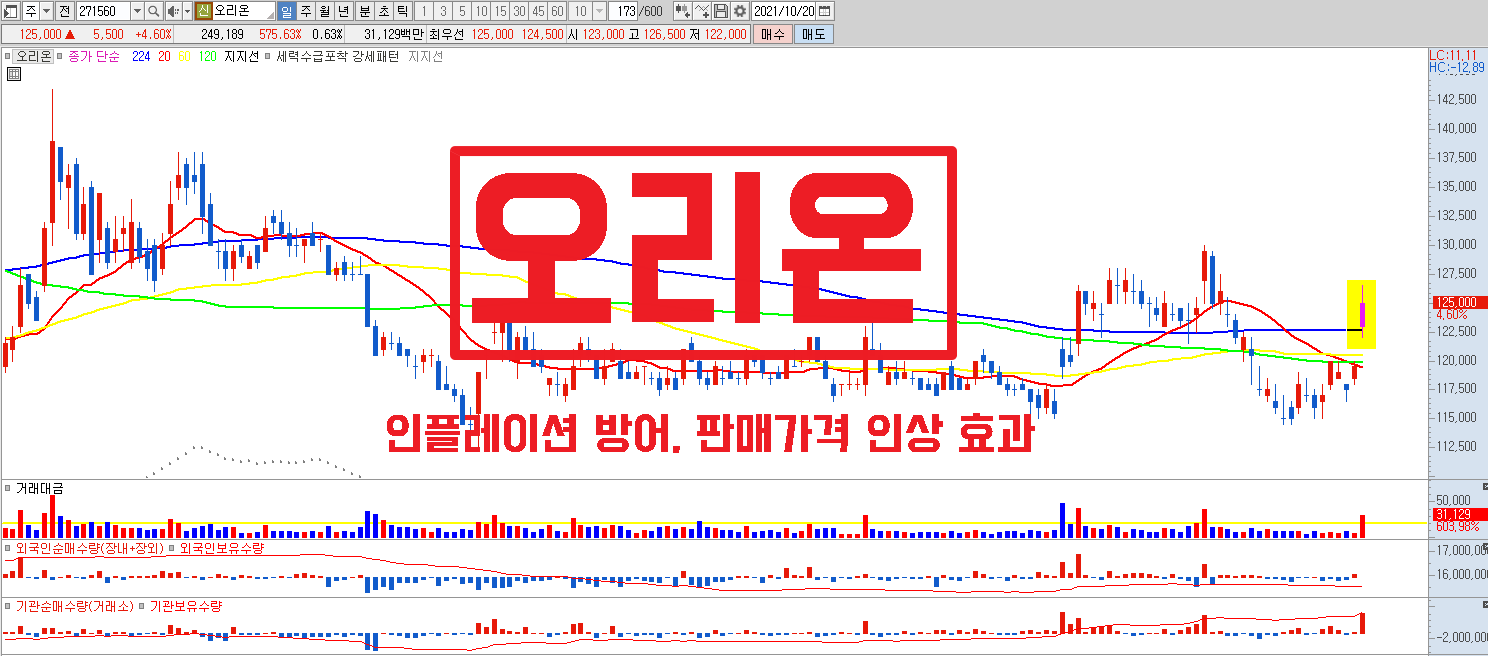Click the 외국인순매수량(장내+장외) indicator label
This screenshot has height=656, width=1488.
pos(89,548)
